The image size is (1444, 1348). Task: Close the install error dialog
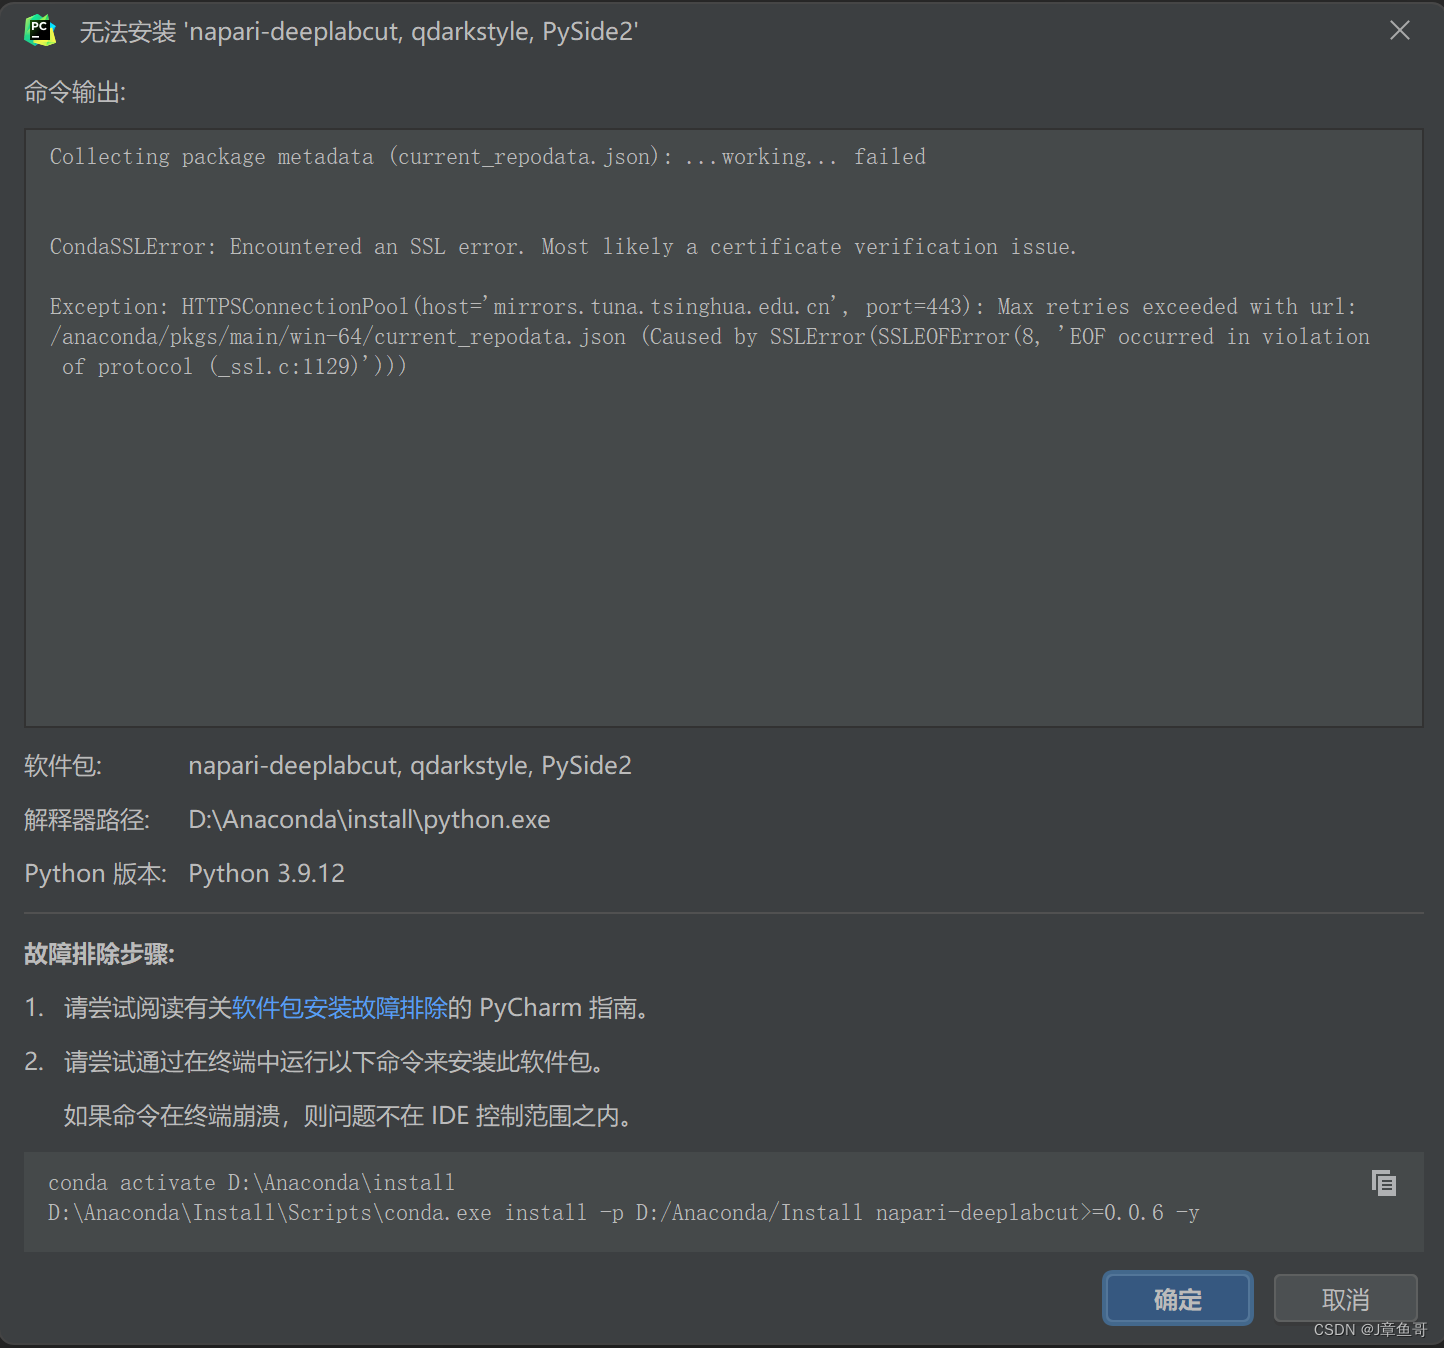(x=1400, y=31)
